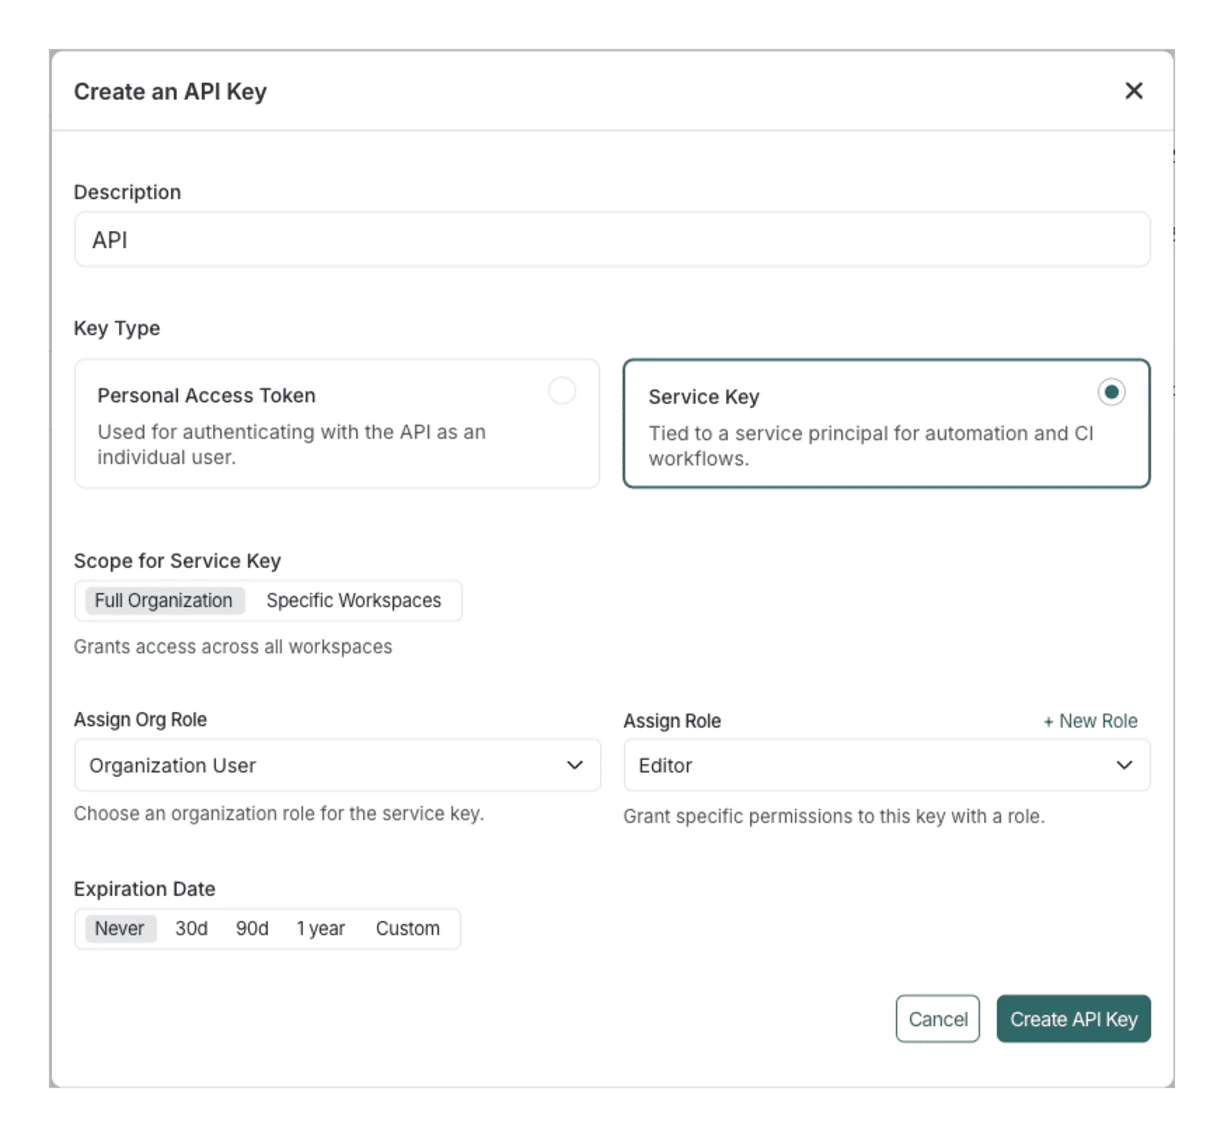Expand the Organization User selector chevron
The width and height of the screenshot is (1224, 1137).
574,765
